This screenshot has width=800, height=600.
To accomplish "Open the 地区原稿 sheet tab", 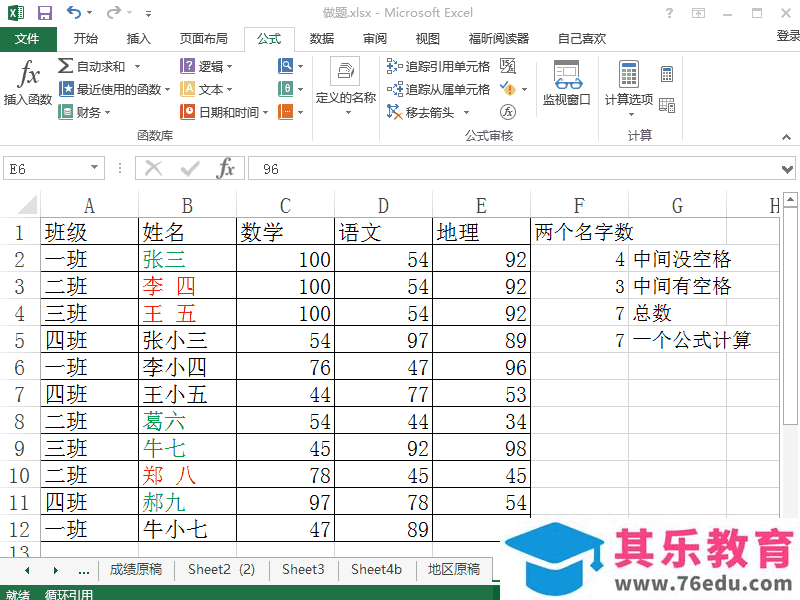I will click(454, 569).
